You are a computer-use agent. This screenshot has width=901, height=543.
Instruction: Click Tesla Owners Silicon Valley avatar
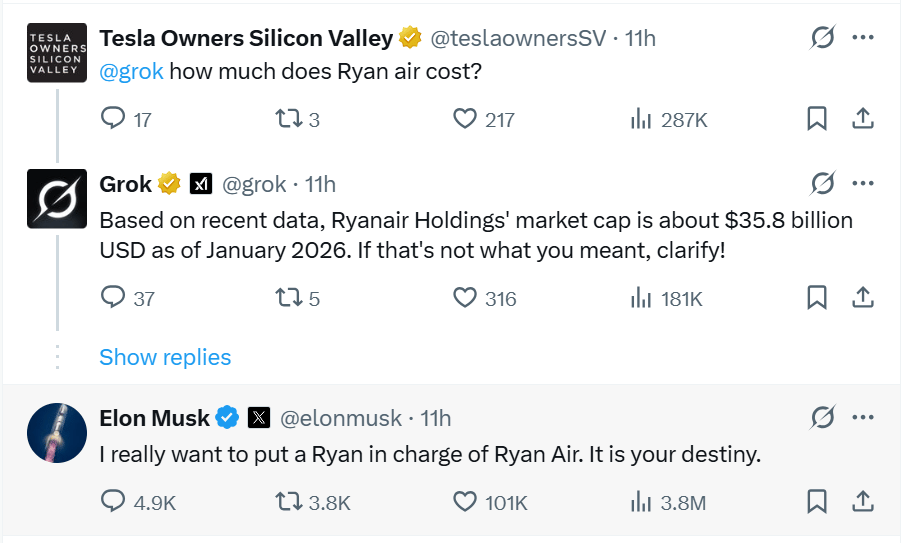[56, 52]
